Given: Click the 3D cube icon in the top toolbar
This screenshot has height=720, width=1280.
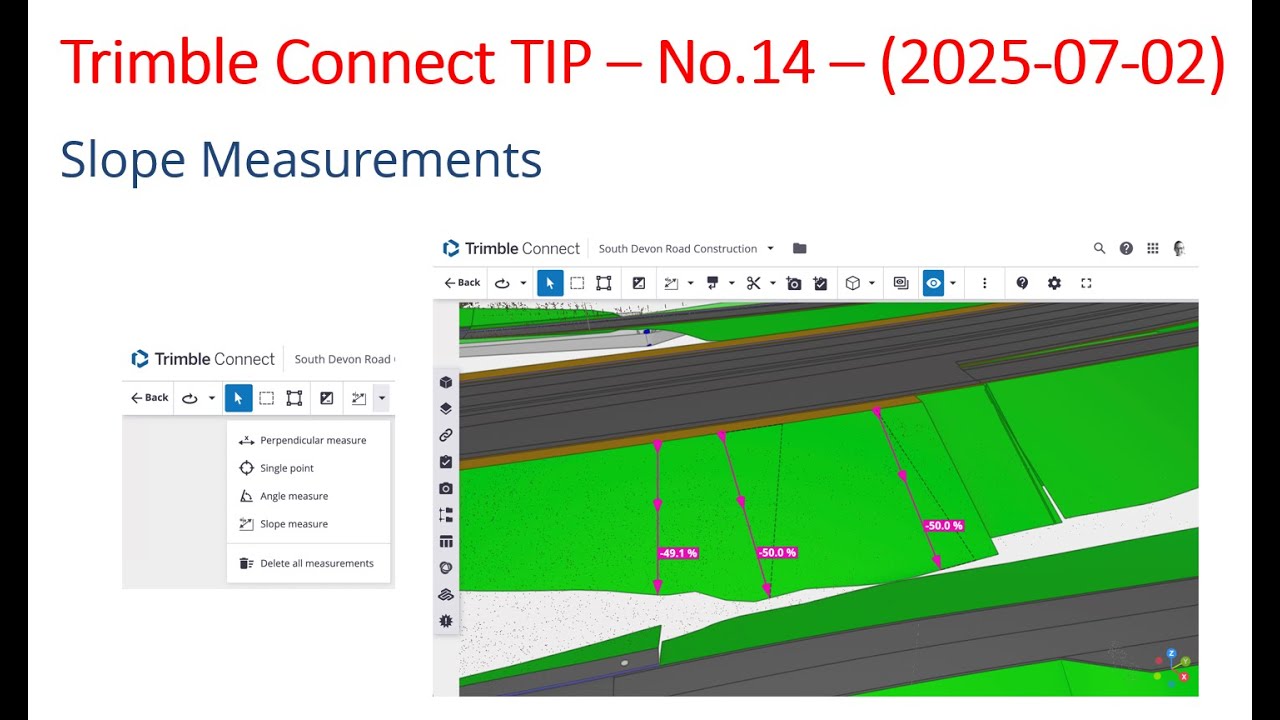Looking at the screenshot, I should 853,283.
